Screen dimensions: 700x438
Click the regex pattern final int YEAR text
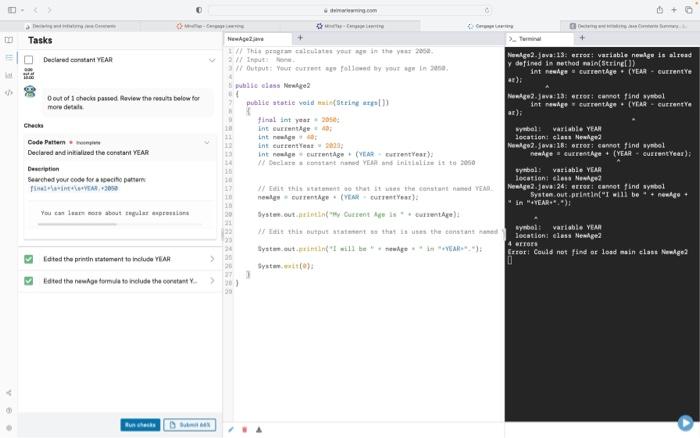(74, 188)
